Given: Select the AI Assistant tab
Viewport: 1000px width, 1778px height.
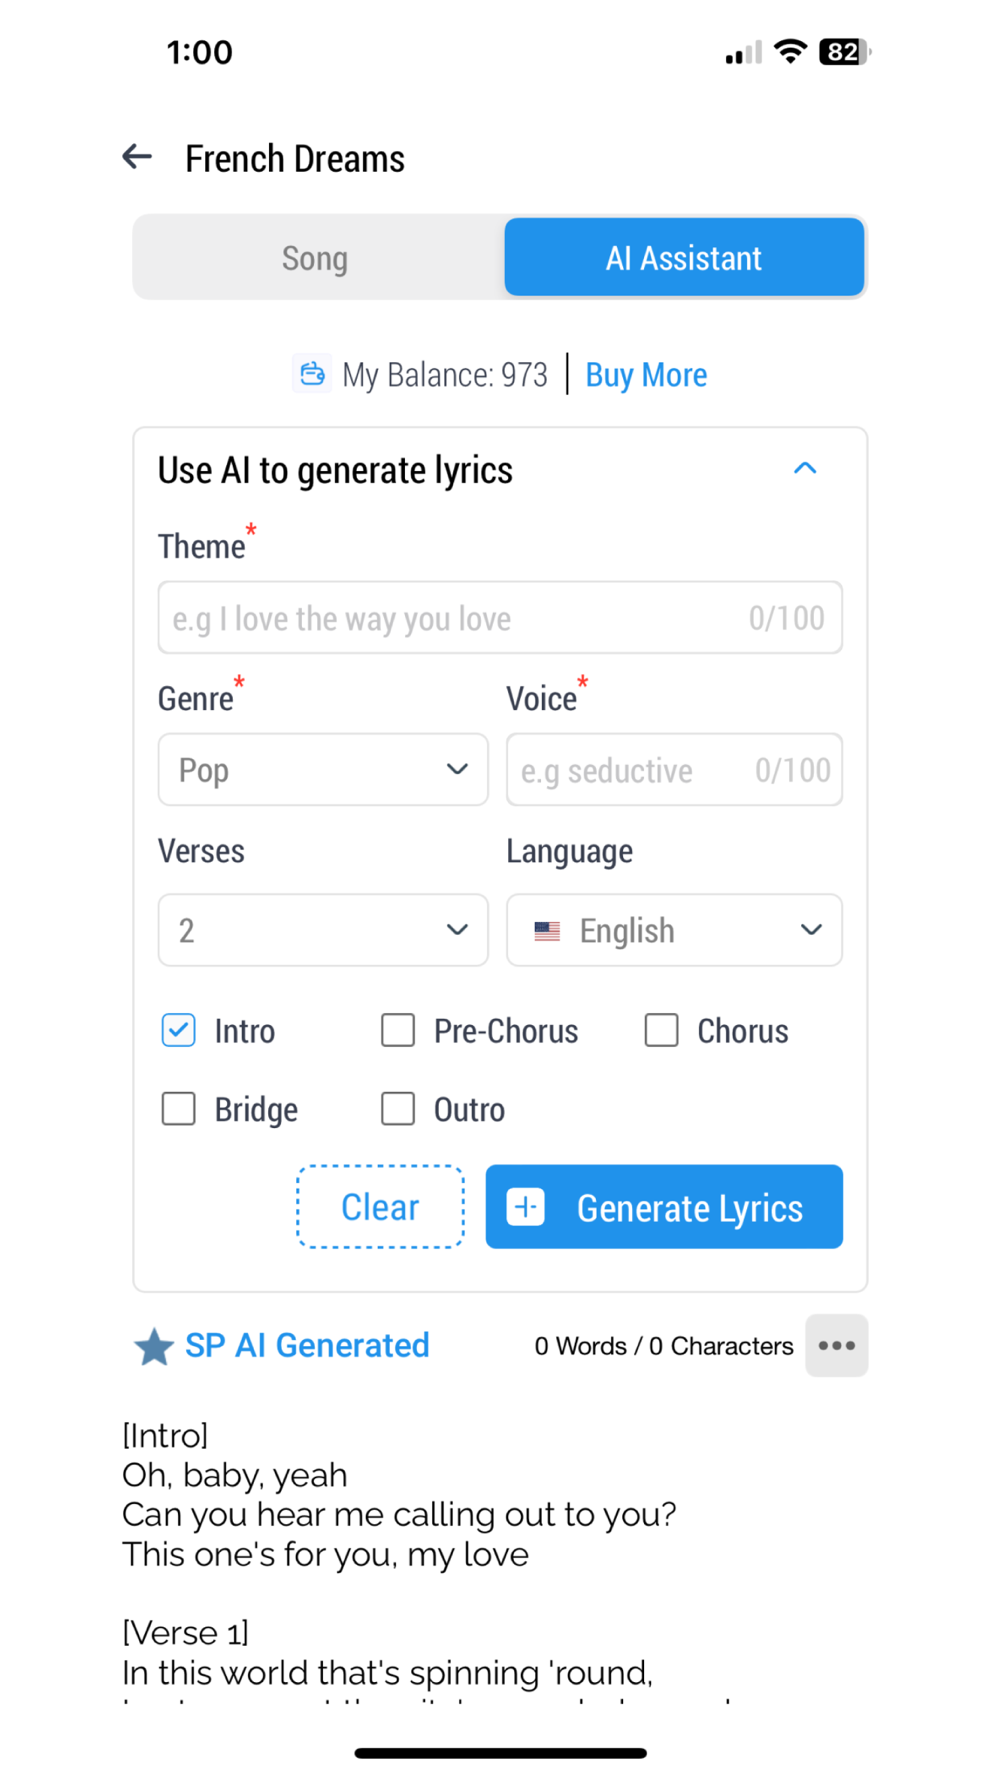Looking at the screenshot, I should [x=684, y=258].
